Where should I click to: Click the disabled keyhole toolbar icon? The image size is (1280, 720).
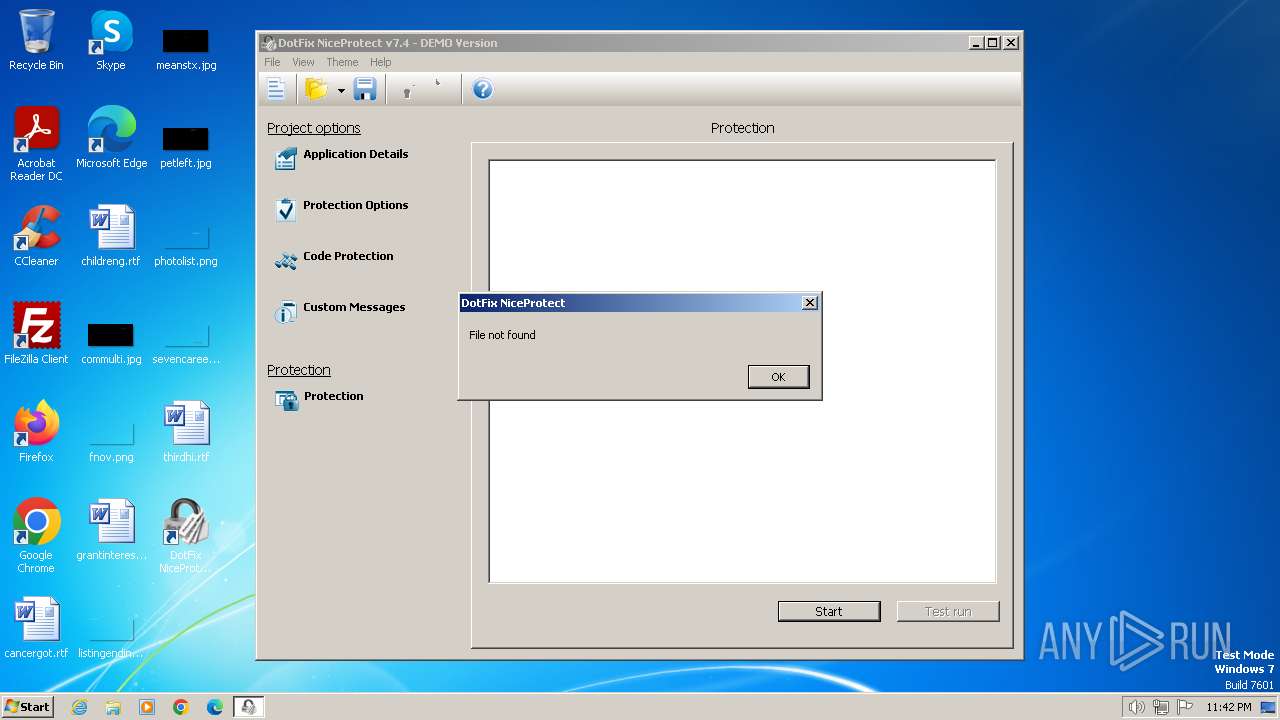[408, 91]
